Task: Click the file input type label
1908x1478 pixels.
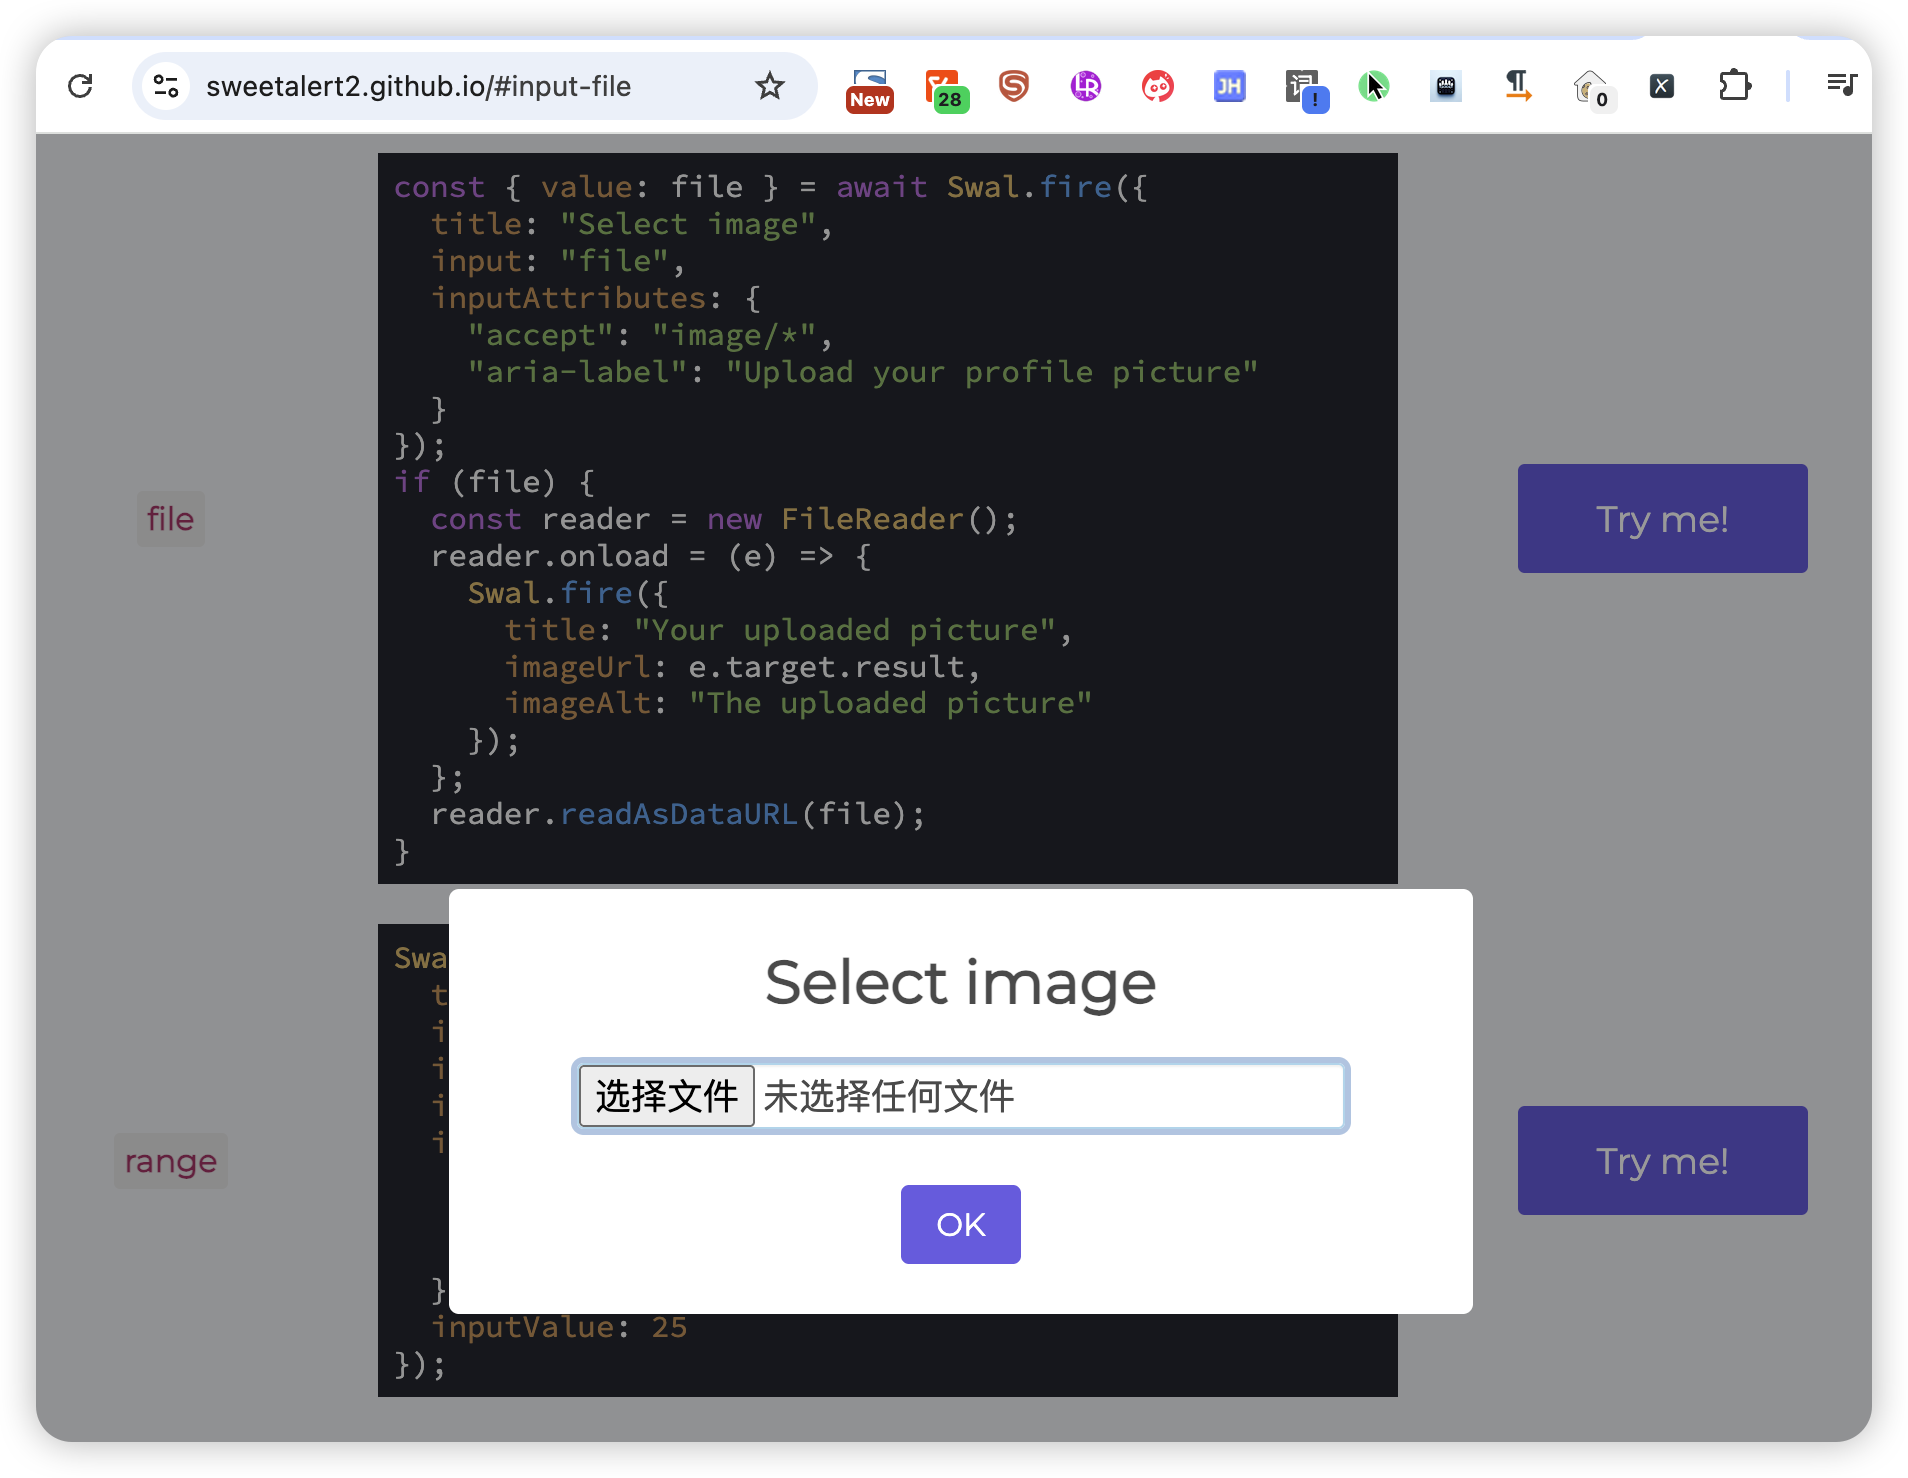Action: tap(170, 518)
